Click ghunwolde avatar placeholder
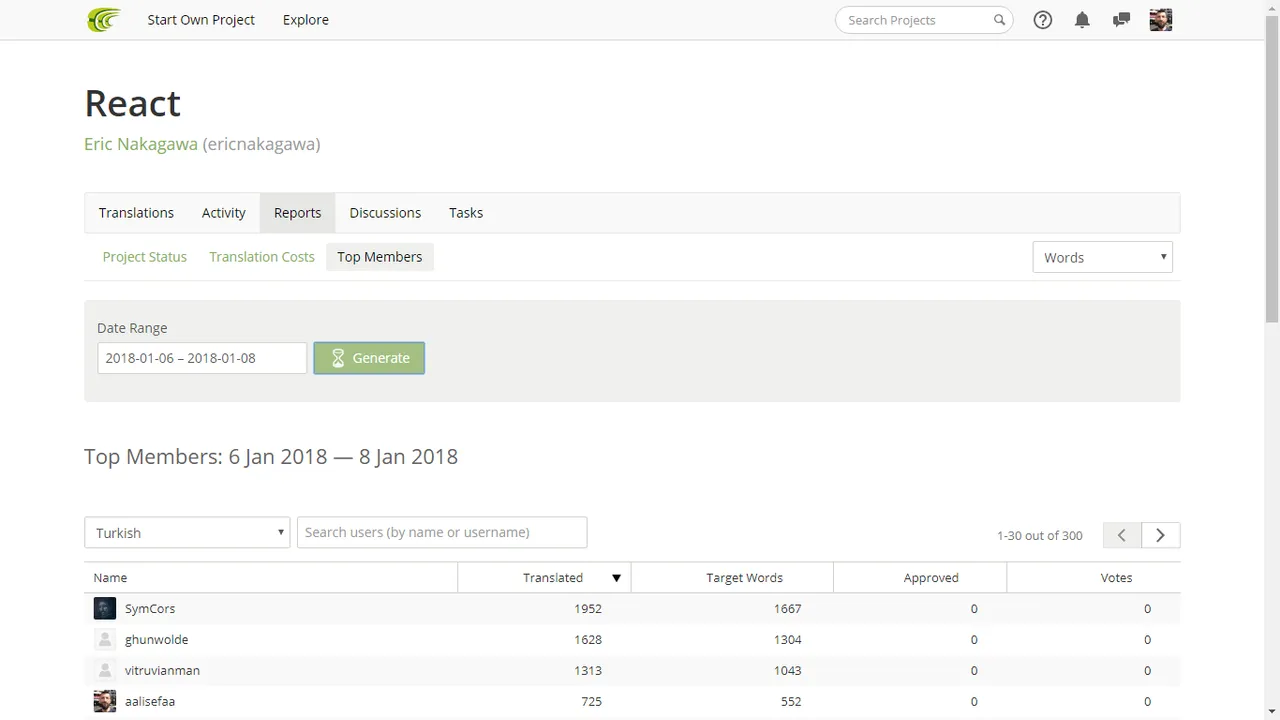Image resolution: width=1280 pixels, height=720 pixels. click(x=105, y=639)
